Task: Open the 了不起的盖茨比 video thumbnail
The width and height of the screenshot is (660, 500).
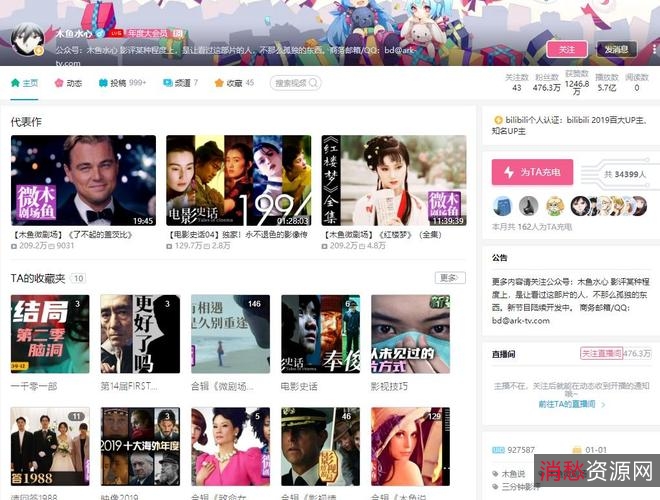Action: [x=83, y=181]
